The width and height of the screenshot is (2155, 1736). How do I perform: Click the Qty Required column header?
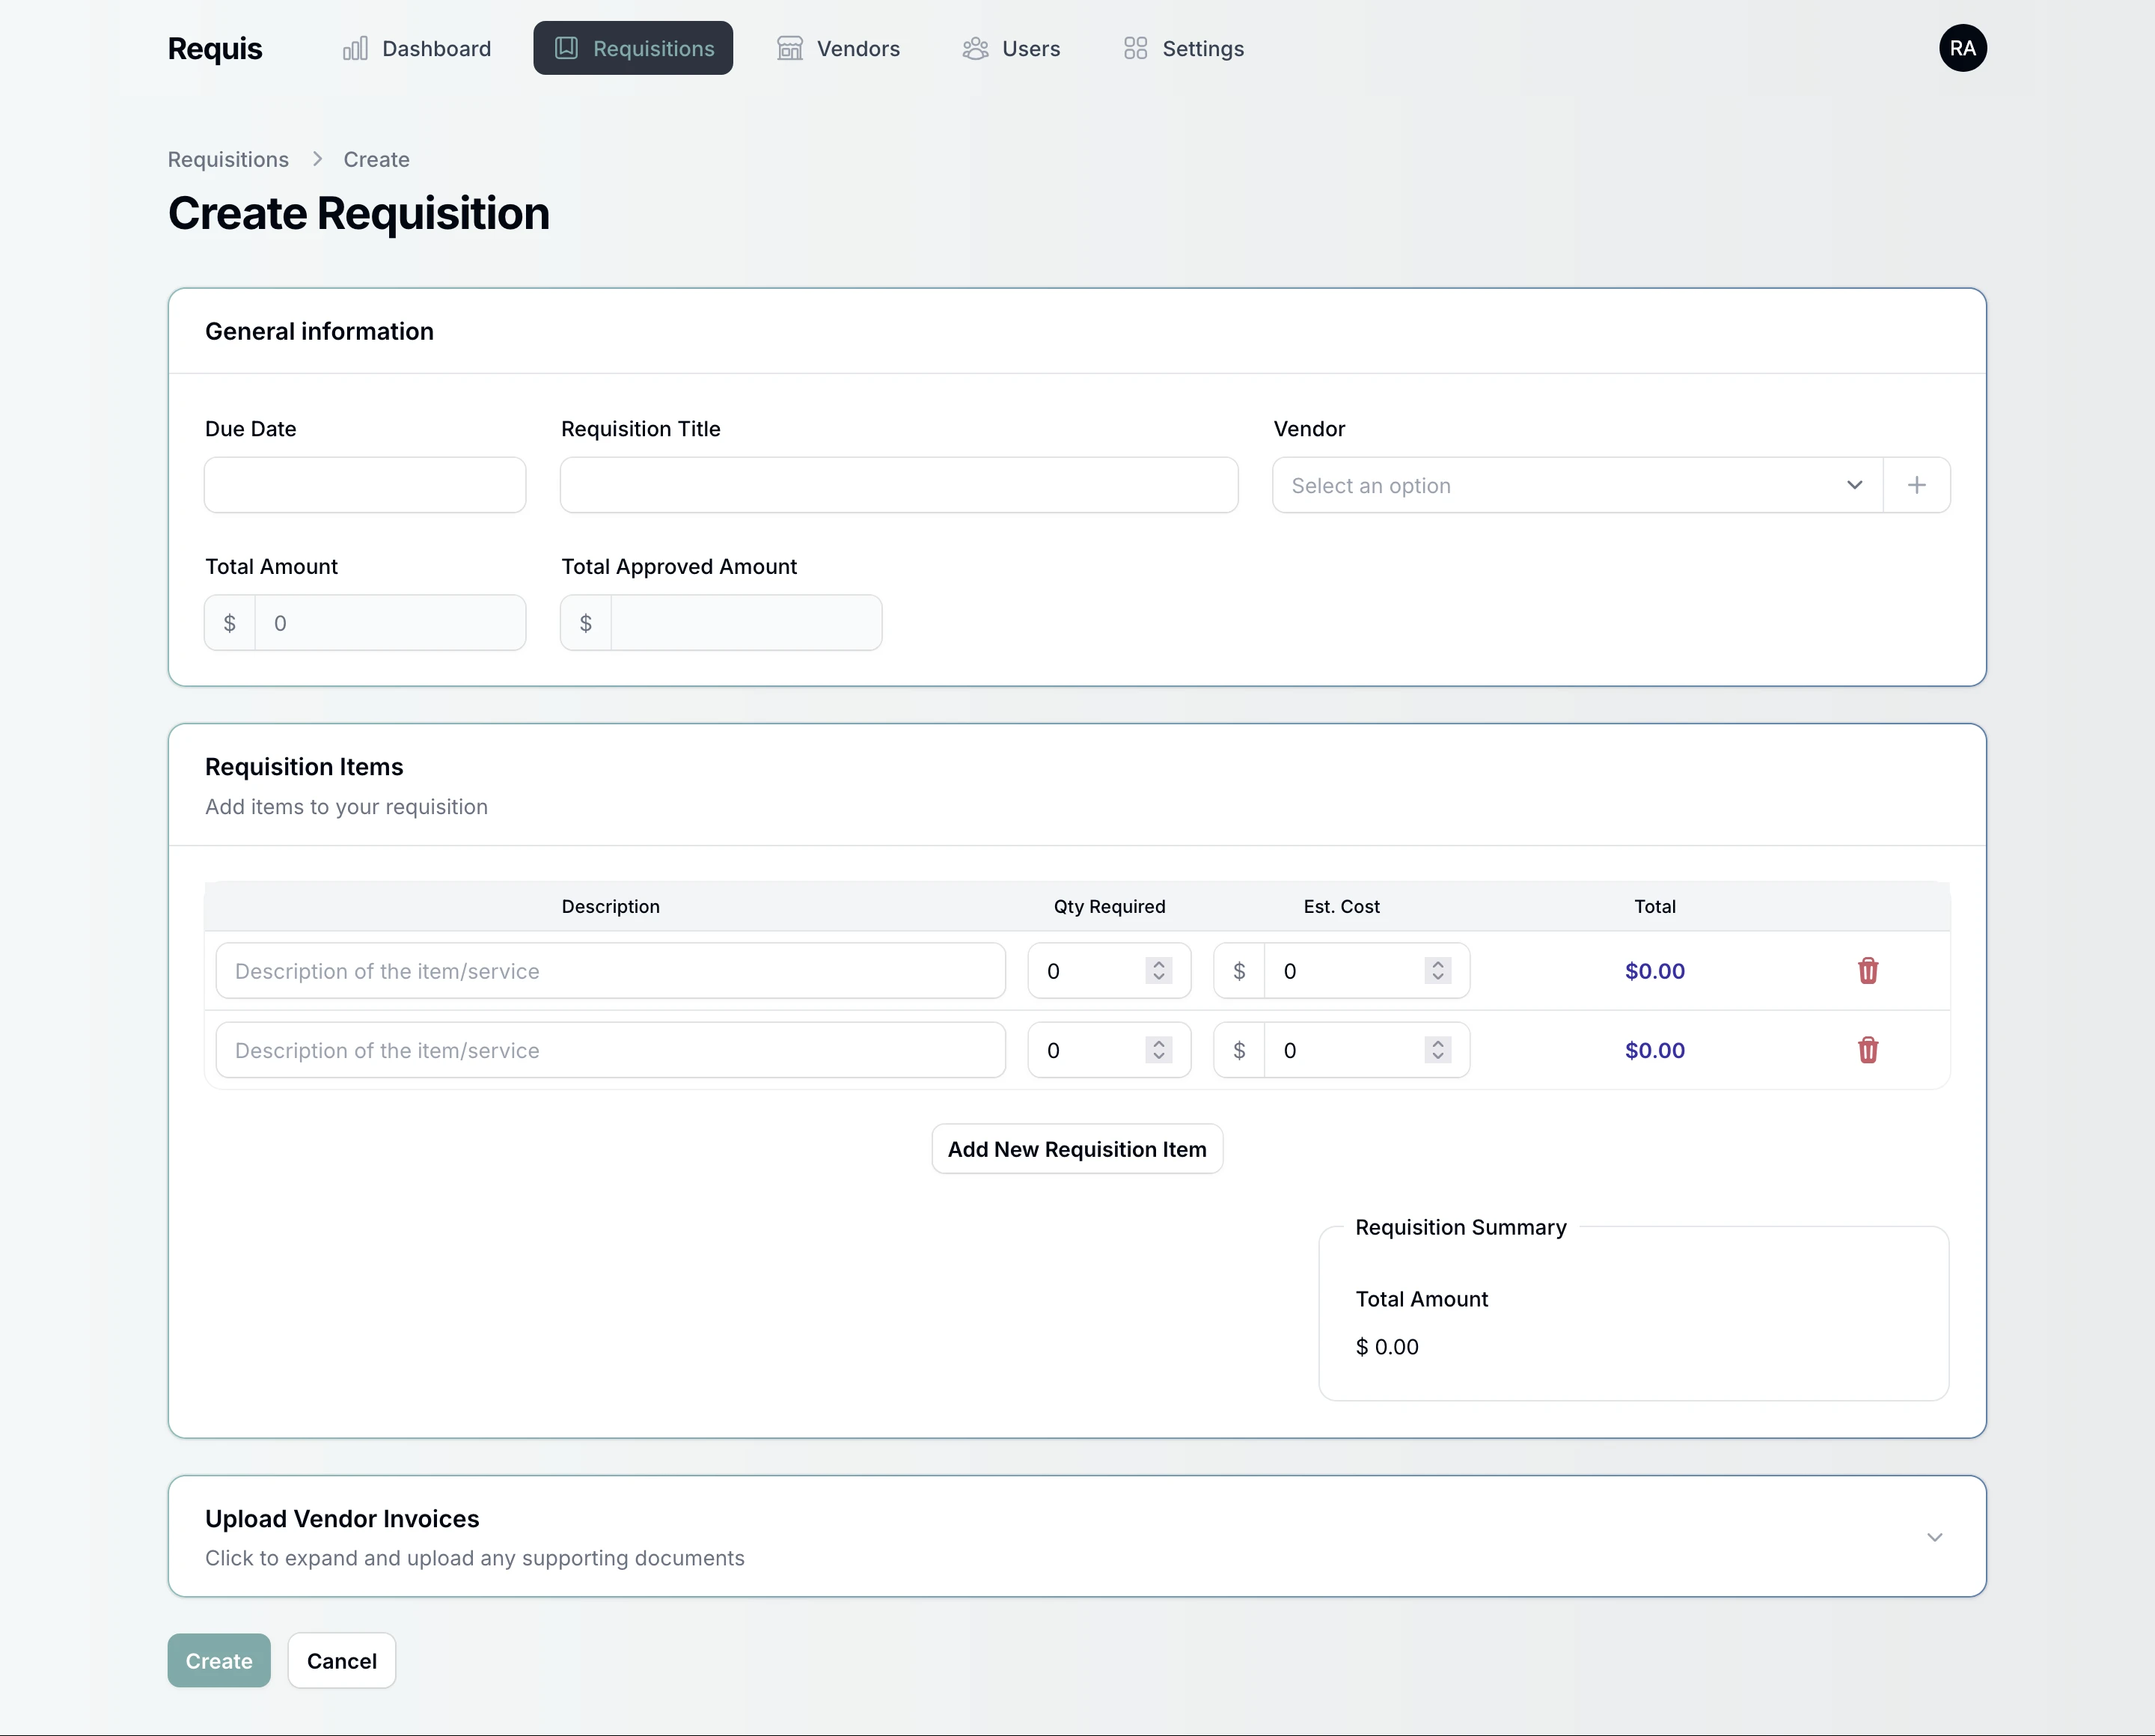[1109, 906]
